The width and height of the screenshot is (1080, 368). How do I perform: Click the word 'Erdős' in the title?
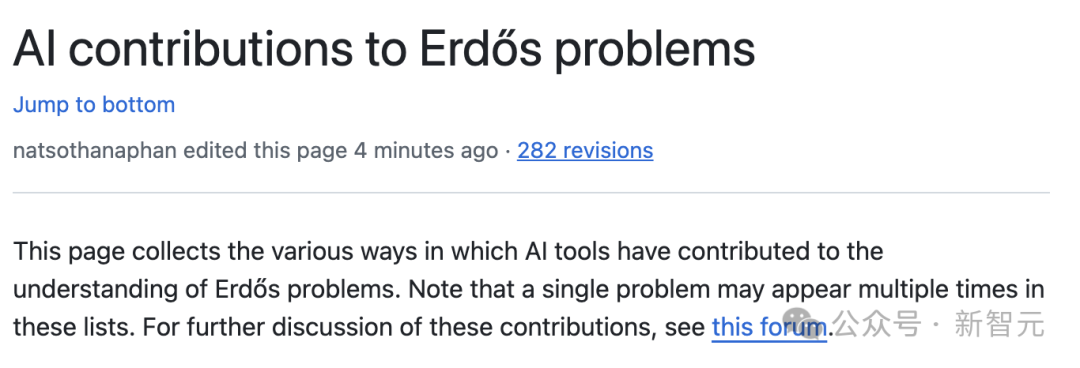(x=481, y=49)
